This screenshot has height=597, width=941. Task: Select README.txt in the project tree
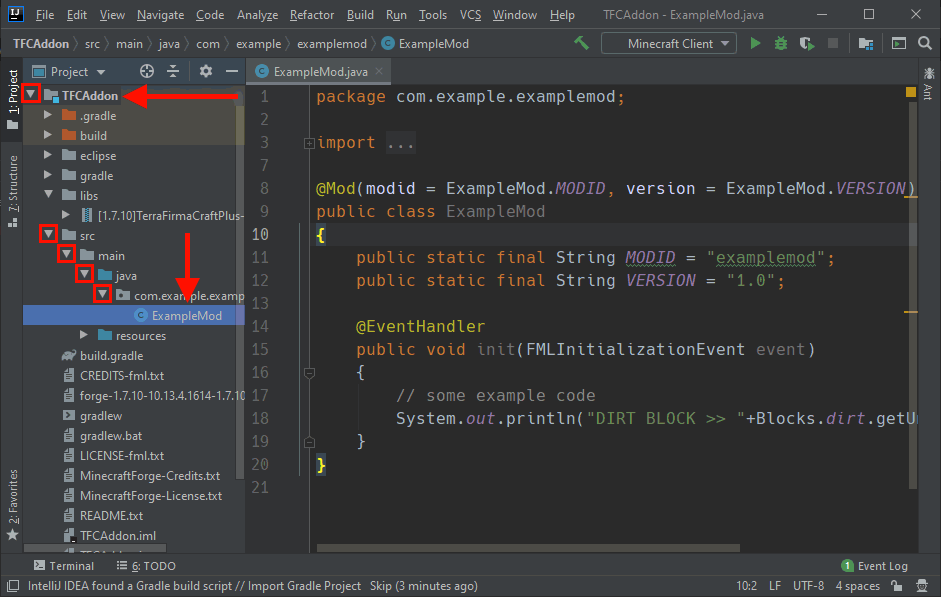tap(112, 515)
